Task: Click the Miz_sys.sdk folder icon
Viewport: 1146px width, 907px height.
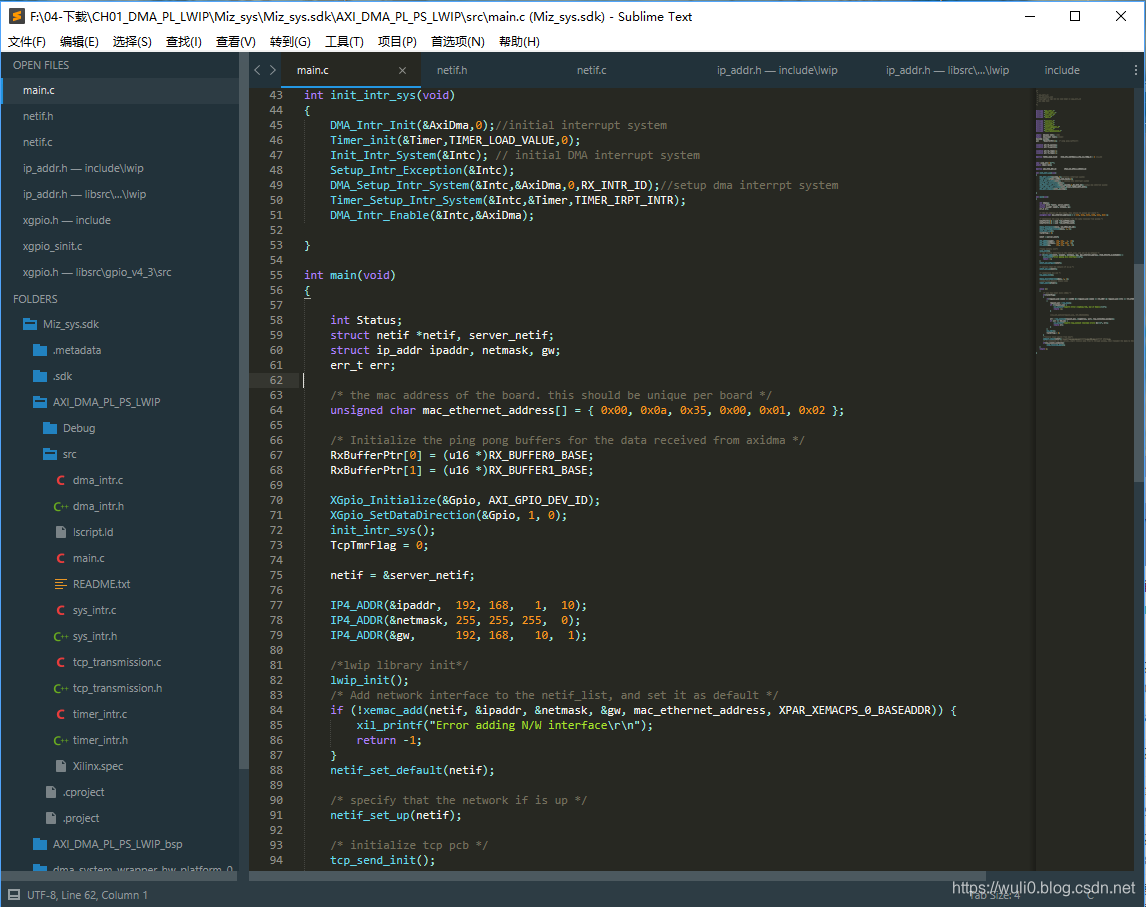Action: click(30, 324)
